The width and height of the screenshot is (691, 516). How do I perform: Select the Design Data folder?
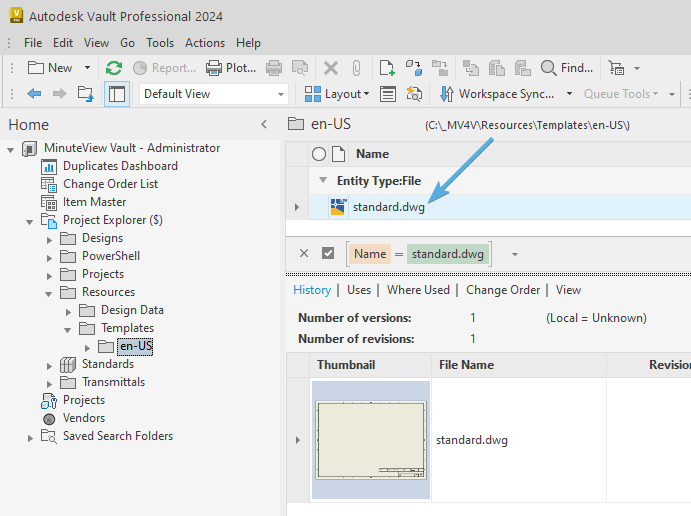132,310
